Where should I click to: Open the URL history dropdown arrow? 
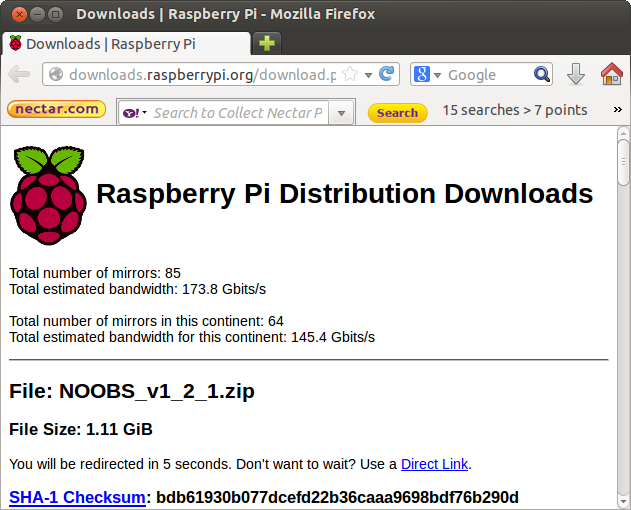pos(368,75)
